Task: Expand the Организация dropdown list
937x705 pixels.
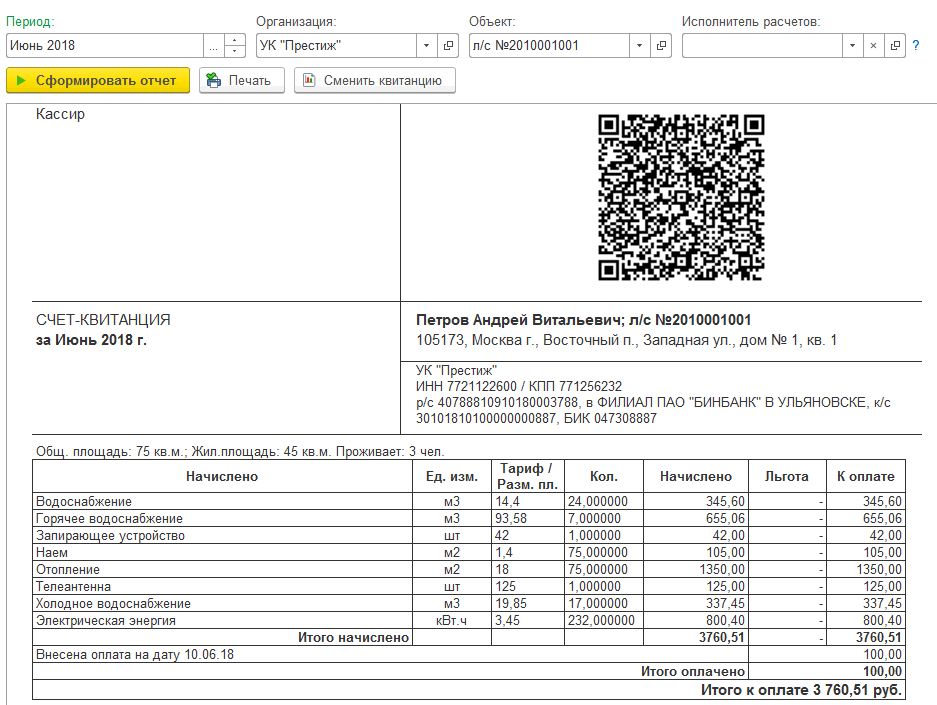Action: coord(427,45)
